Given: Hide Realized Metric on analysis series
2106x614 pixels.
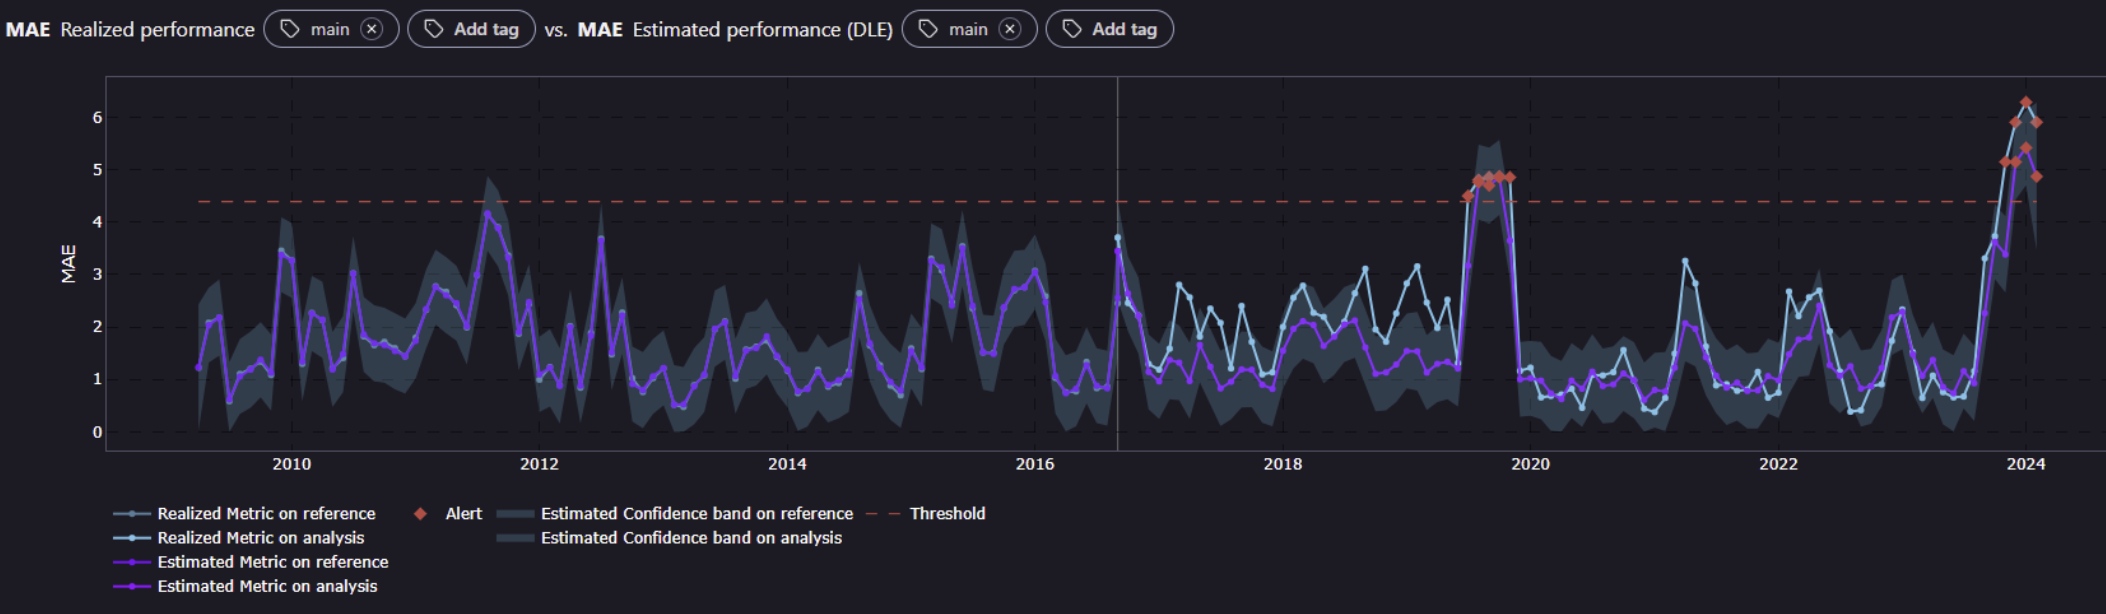Looking at the screenshot, I should [260, 538].
